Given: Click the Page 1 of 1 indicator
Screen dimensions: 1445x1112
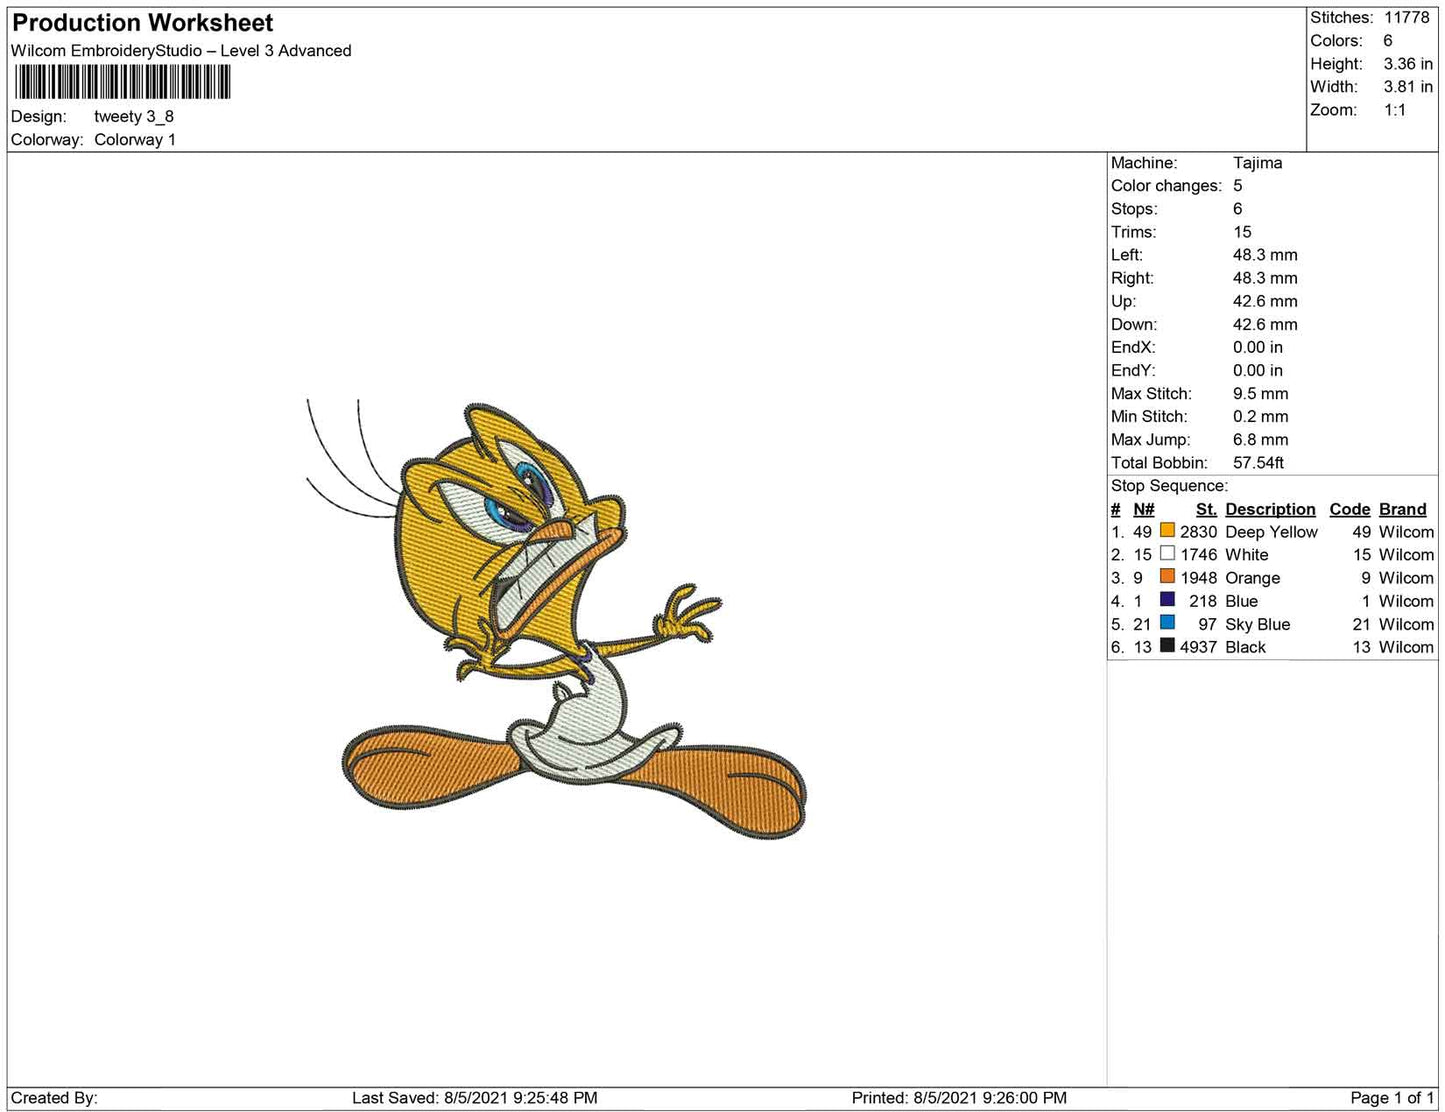Looking at the screenshot, I should [1391, 1097].
